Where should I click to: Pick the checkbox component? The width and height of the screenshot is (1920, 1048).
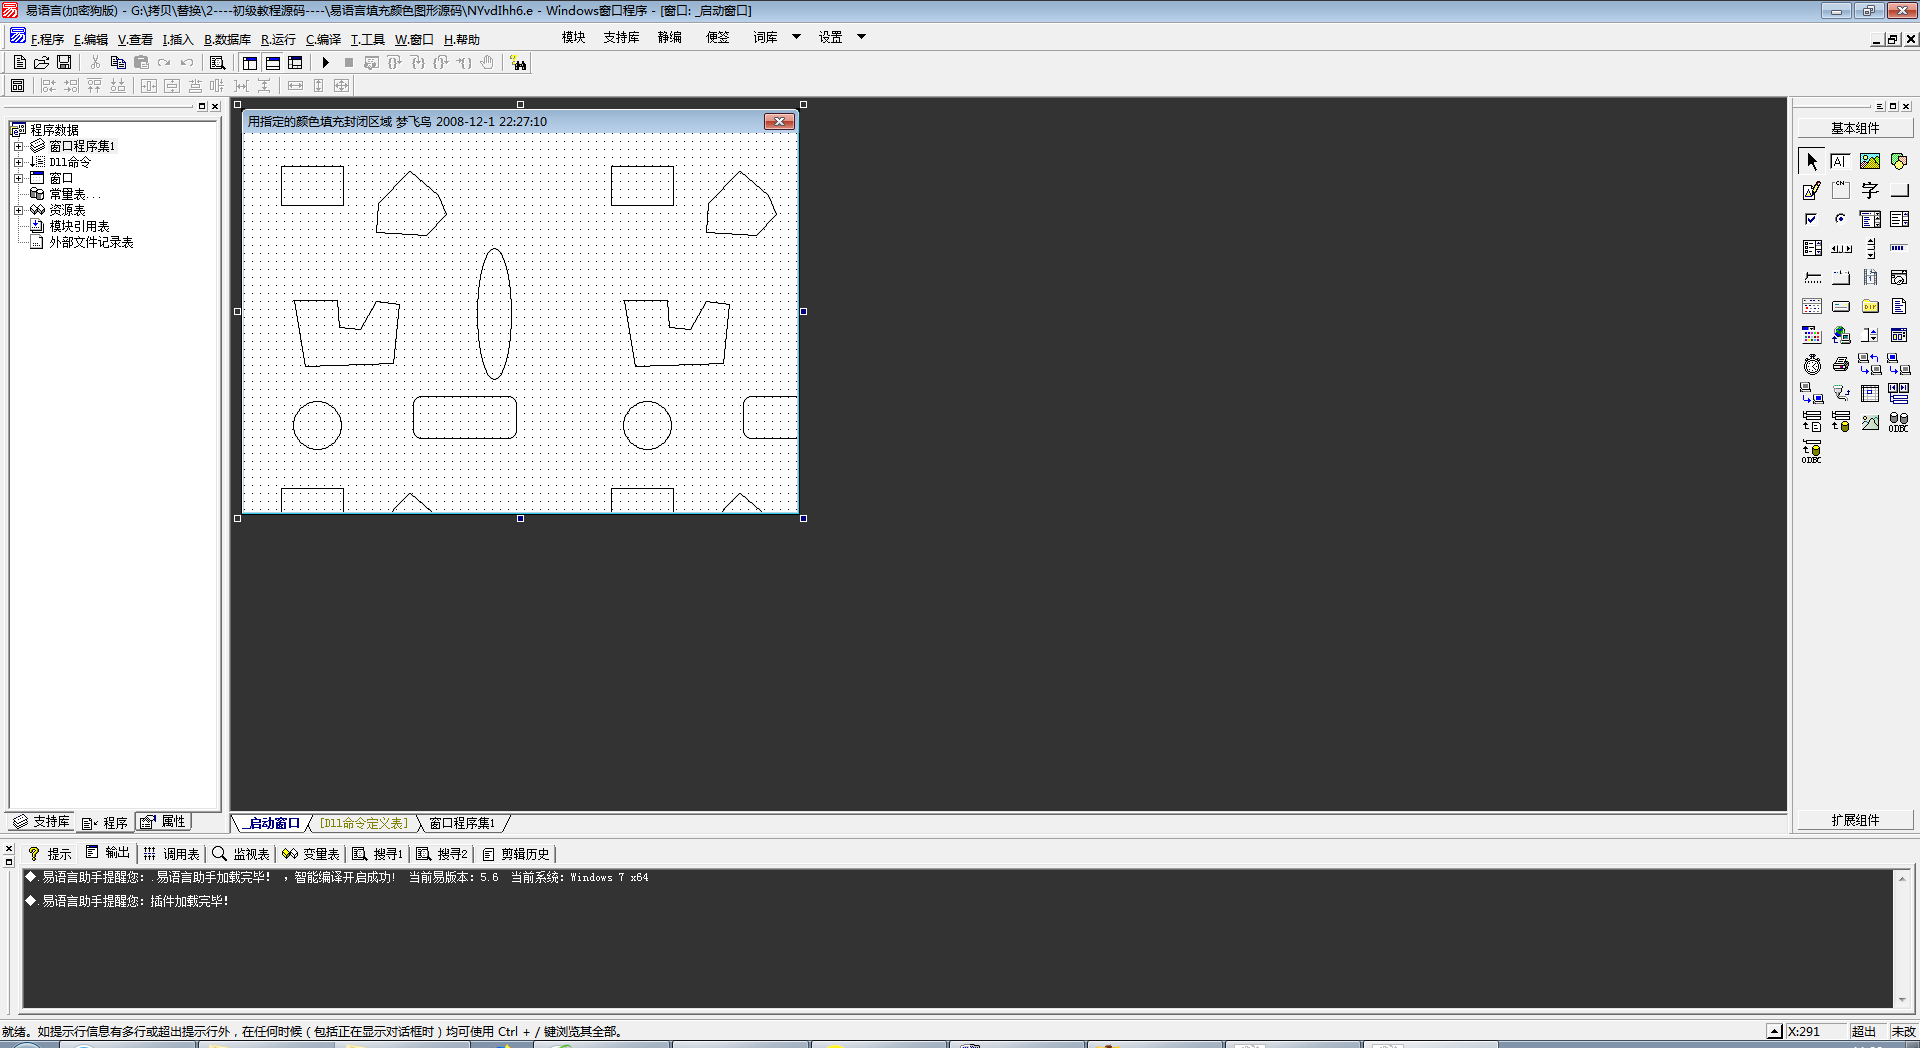[1812, 219]
